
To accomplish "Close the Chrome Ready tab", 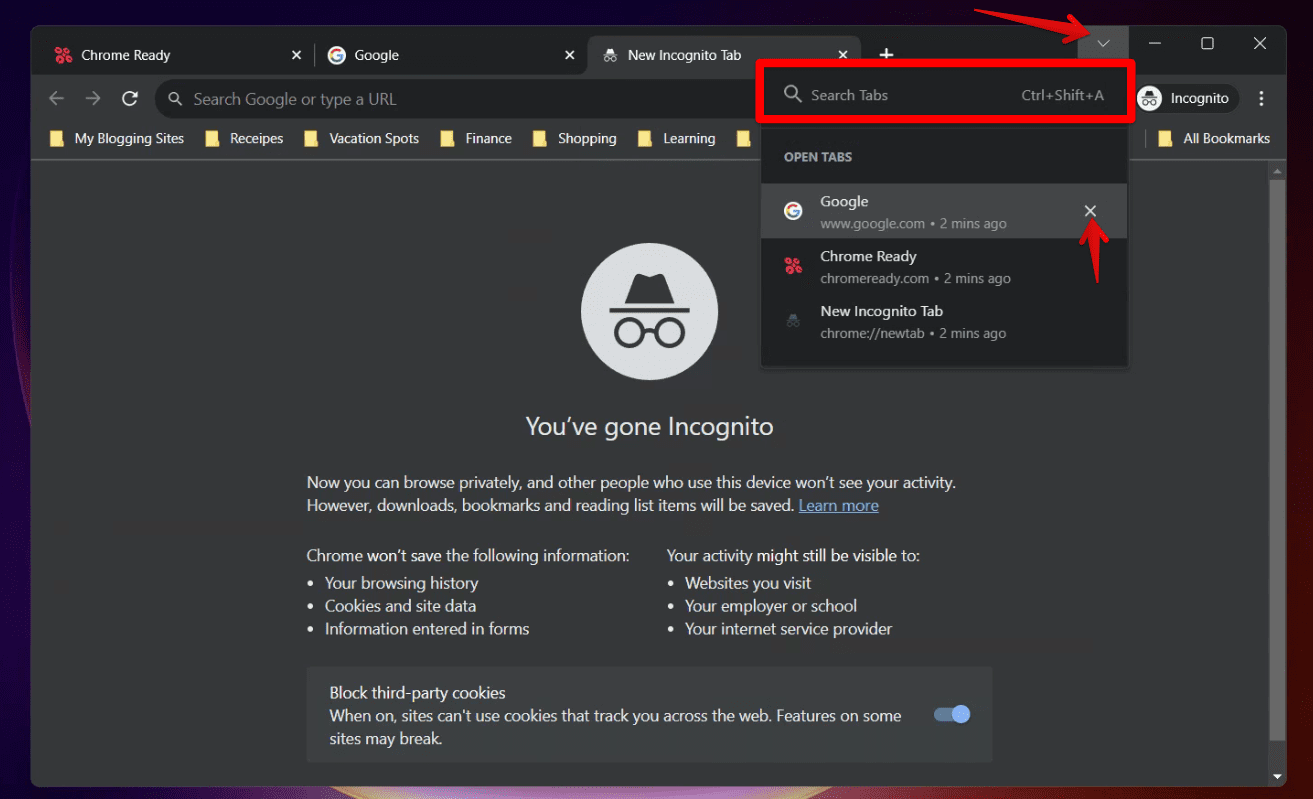I will pos(296,55).
